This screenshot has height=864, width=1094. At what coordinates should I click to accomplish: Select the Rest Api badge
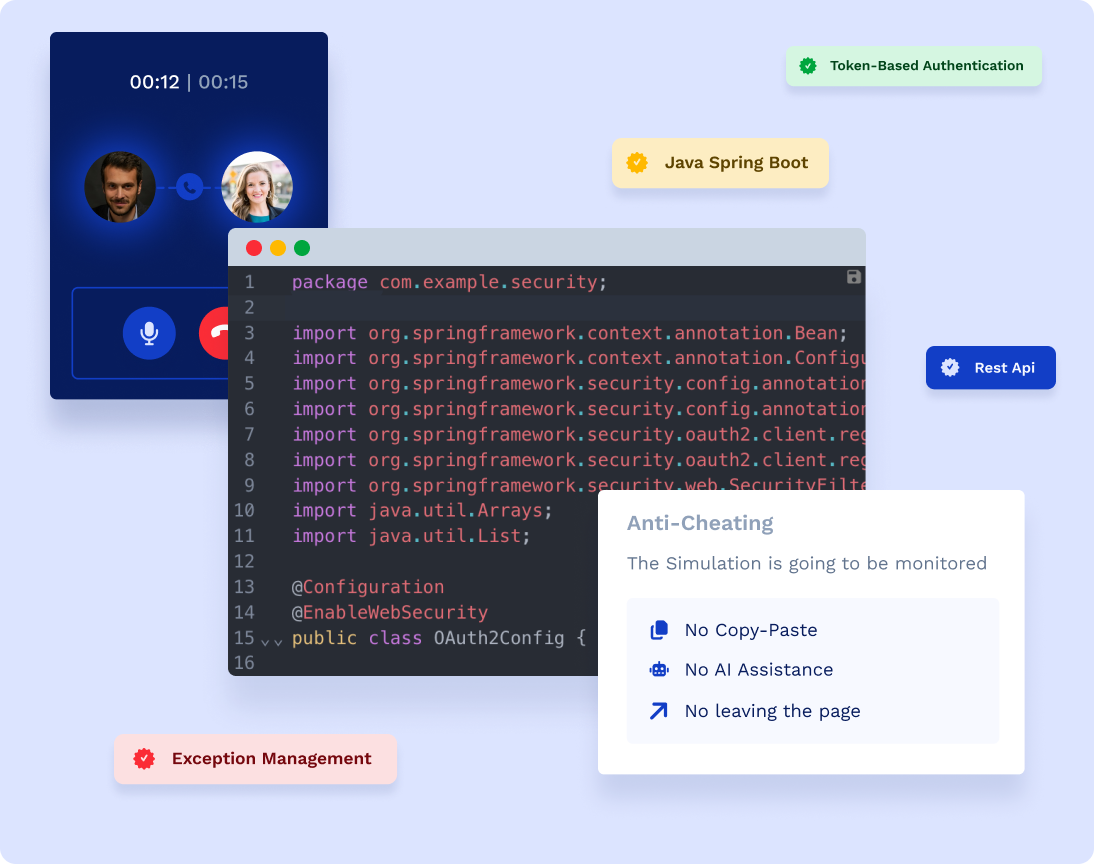tap(990, 368)
